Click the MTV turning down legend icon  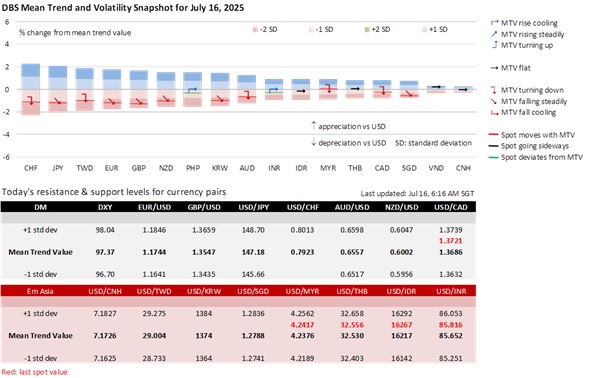click(493, 90)
